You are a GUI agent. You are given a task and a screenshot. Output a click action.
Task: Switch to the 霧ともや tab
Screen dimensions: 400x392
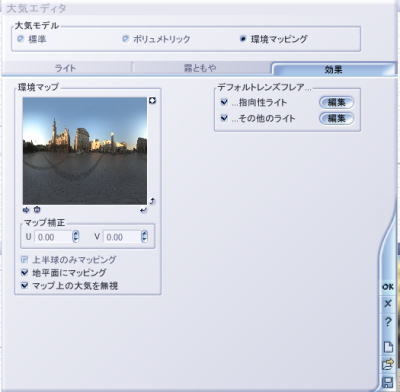click(x=200, y=68)
